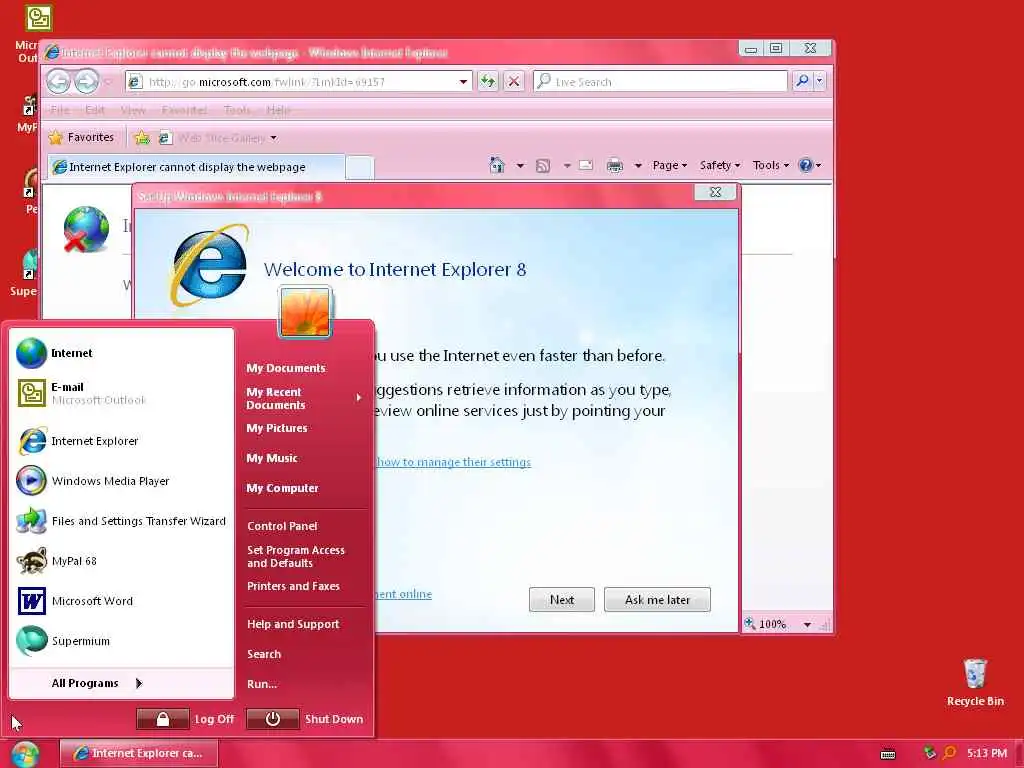Launch Windows Media Player
1024x768 pixels.
122,481
